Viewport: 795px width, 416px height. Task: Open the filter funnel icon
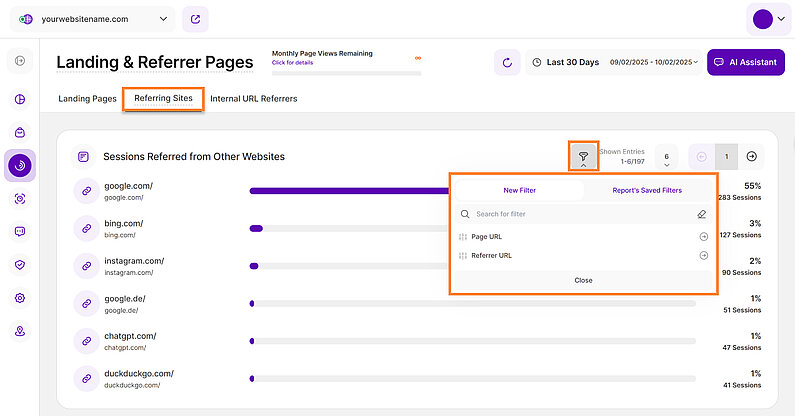point(583,157)
